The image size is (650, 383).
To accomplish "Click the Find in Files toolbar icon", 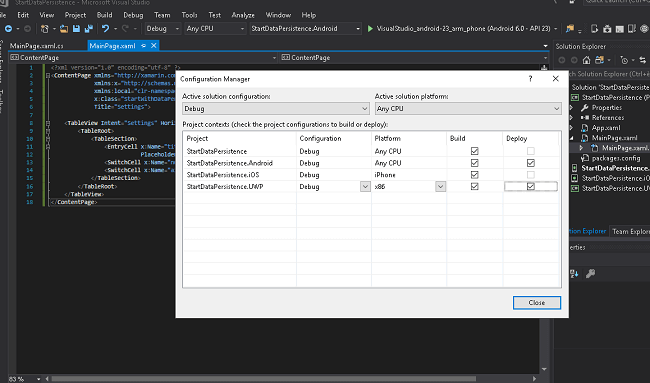I will [570, 29].
